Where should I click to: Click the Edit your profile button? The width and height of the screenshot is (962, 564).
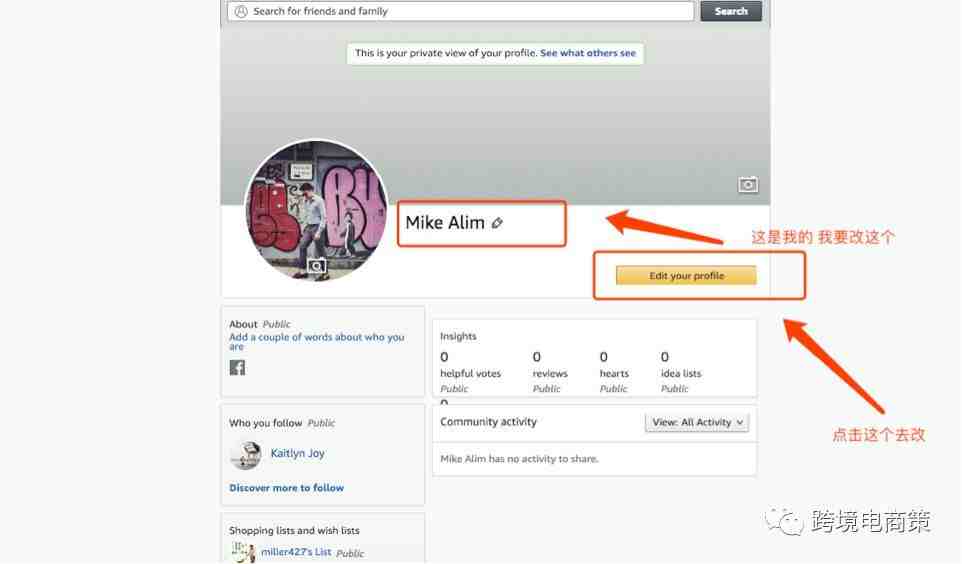[x=686, y=276]
